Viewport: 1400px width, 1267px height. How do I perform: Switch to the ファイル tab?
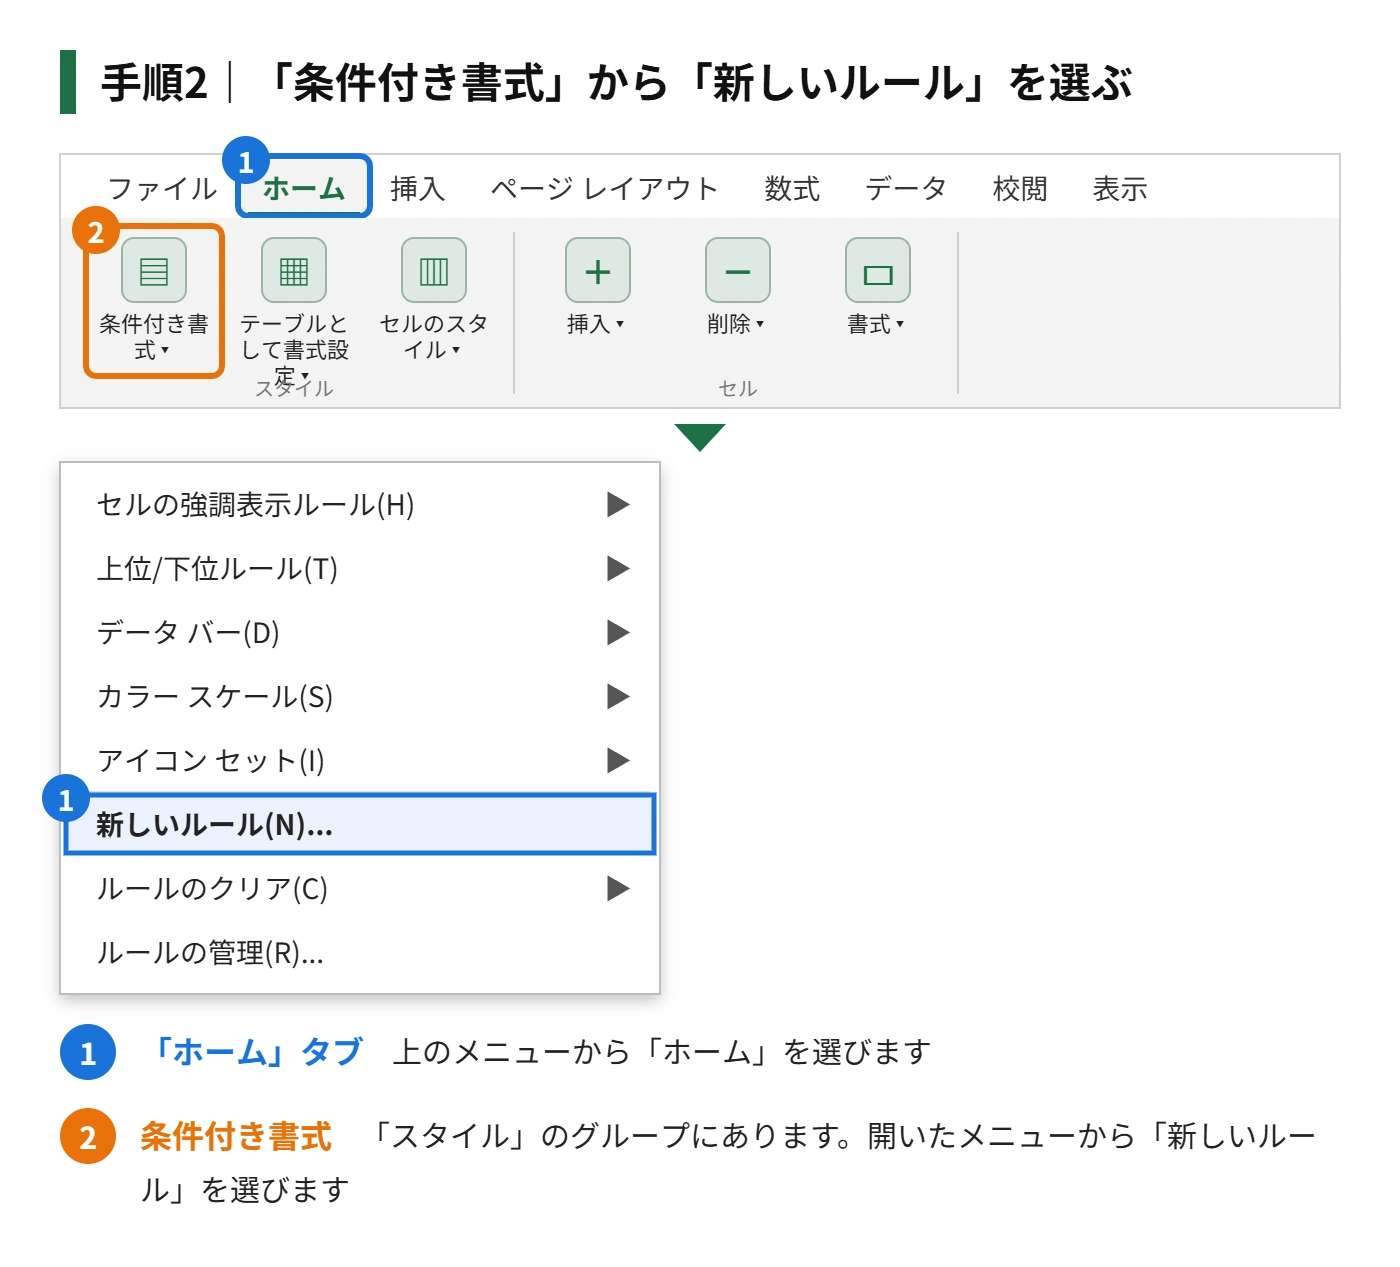pos(162,188)
